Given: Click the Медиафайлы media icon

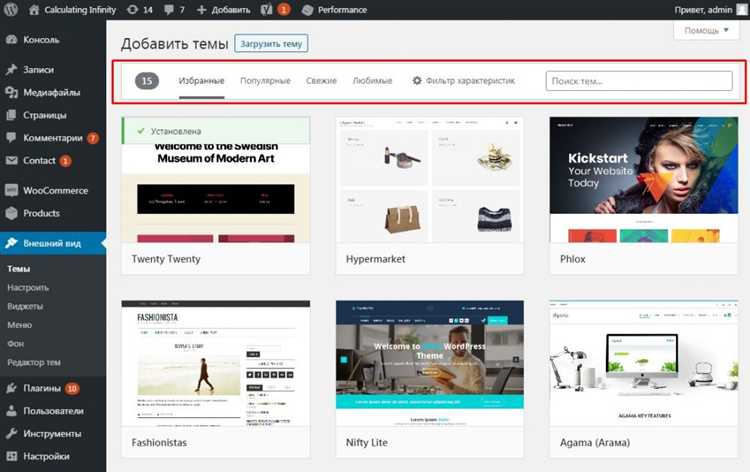Looking at the screenshot, I should pyautogui.click(x=11, y=92).
